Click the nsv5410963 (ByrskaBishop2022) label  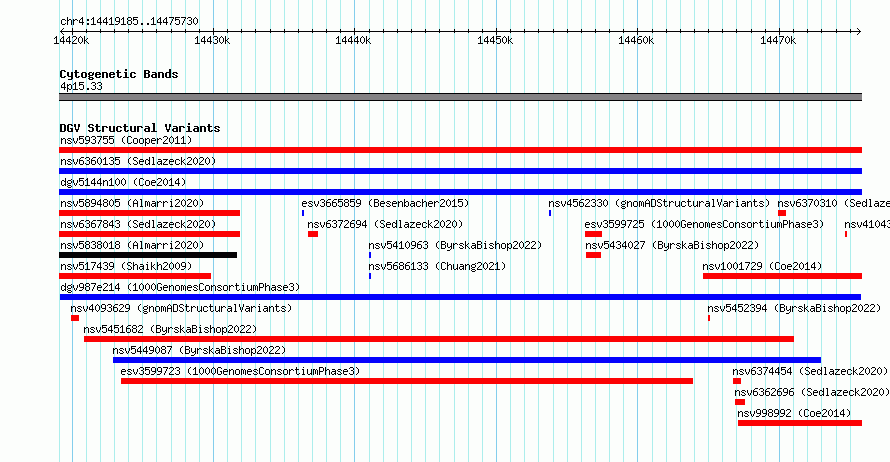click(455, 245)
